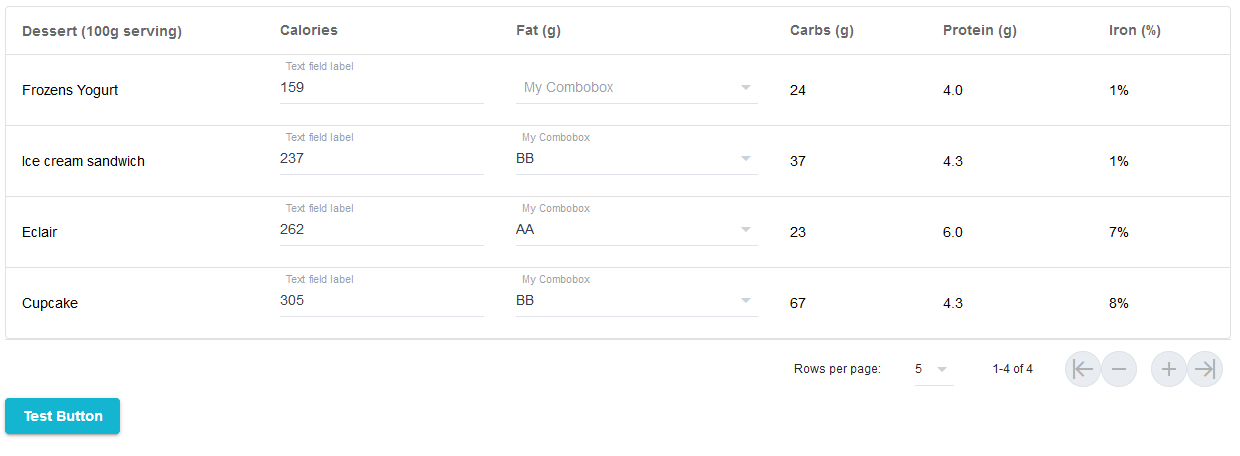The height and width of the screenshot is (456, 1240).
Task: Go to the next page with the plus icon
Action: tap(1169, 369)
